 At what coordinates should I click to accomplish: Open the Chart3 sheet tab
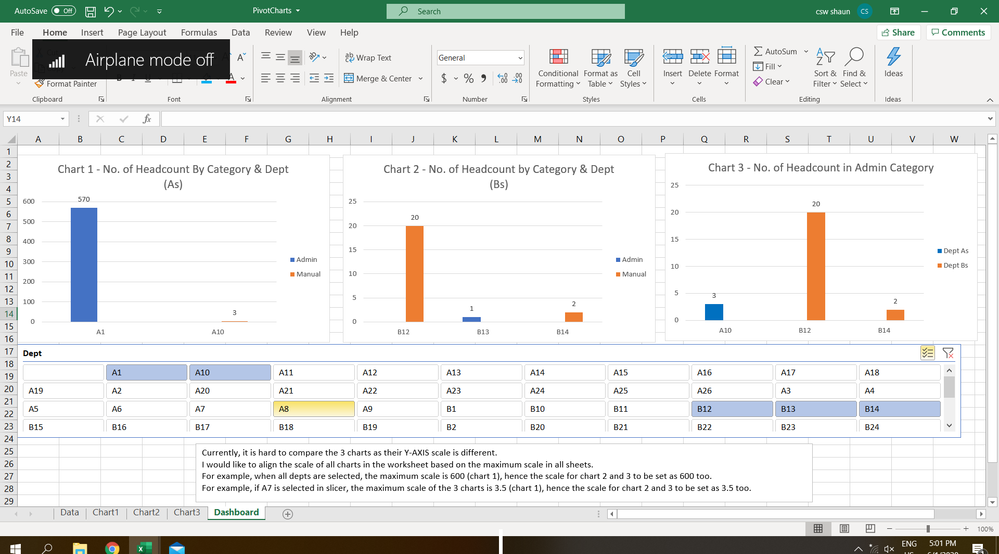187,513
